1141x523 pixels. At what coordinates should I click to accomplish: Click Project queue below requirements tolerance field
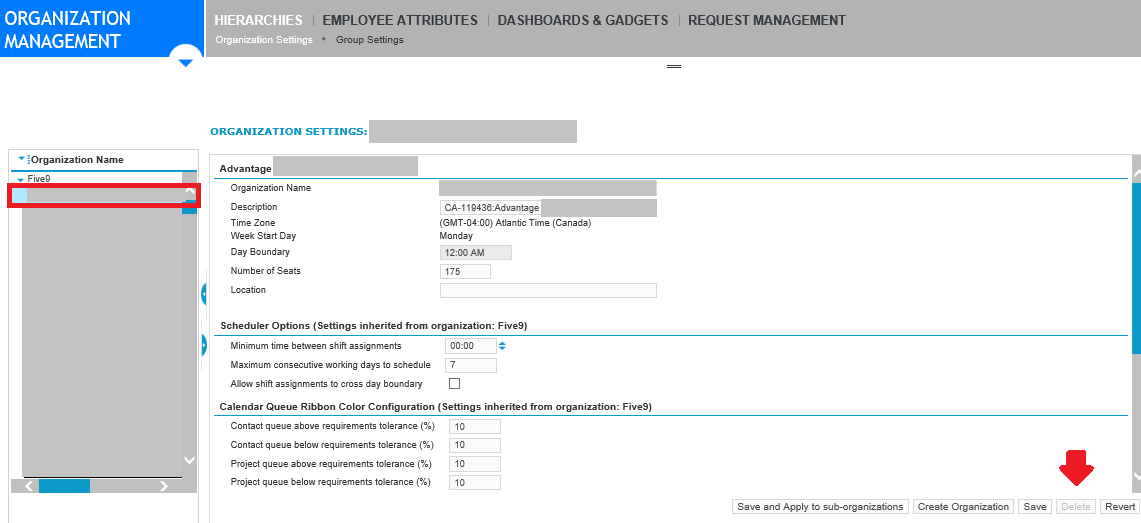click(475, 483)
